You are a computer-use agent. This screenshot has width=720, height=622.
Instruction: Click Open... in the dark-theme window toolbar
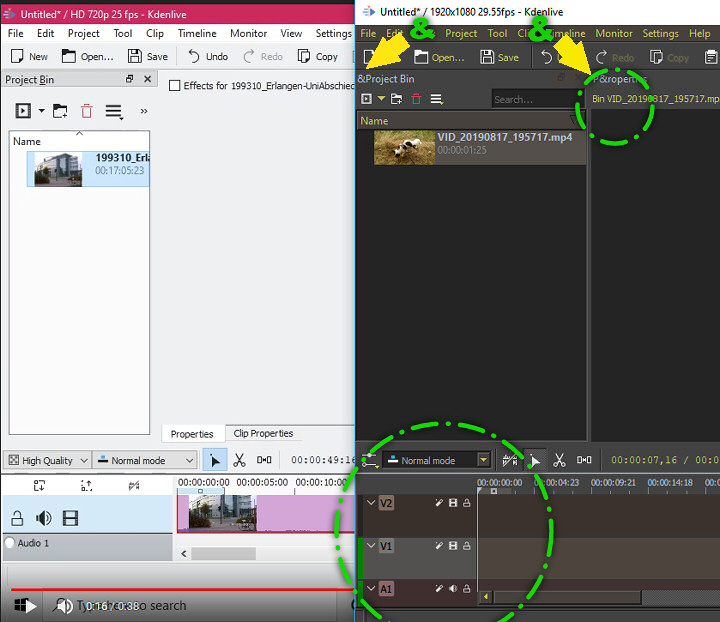tap(439, 57)
